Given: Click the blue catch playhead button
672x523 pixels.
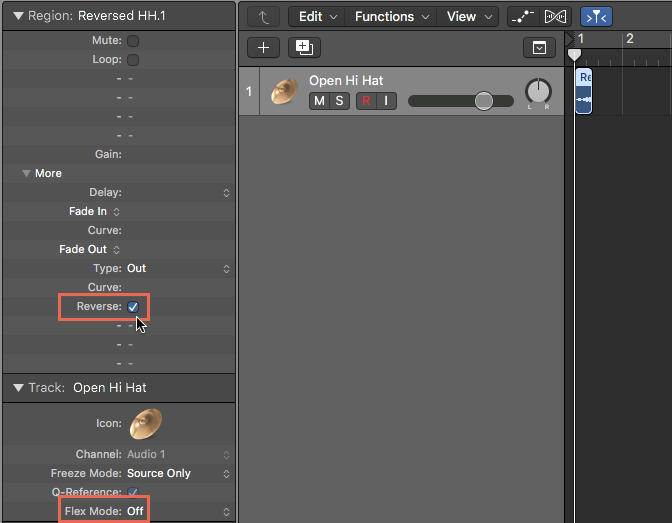Looking at the screenshot, I should [x=596, y=17].
